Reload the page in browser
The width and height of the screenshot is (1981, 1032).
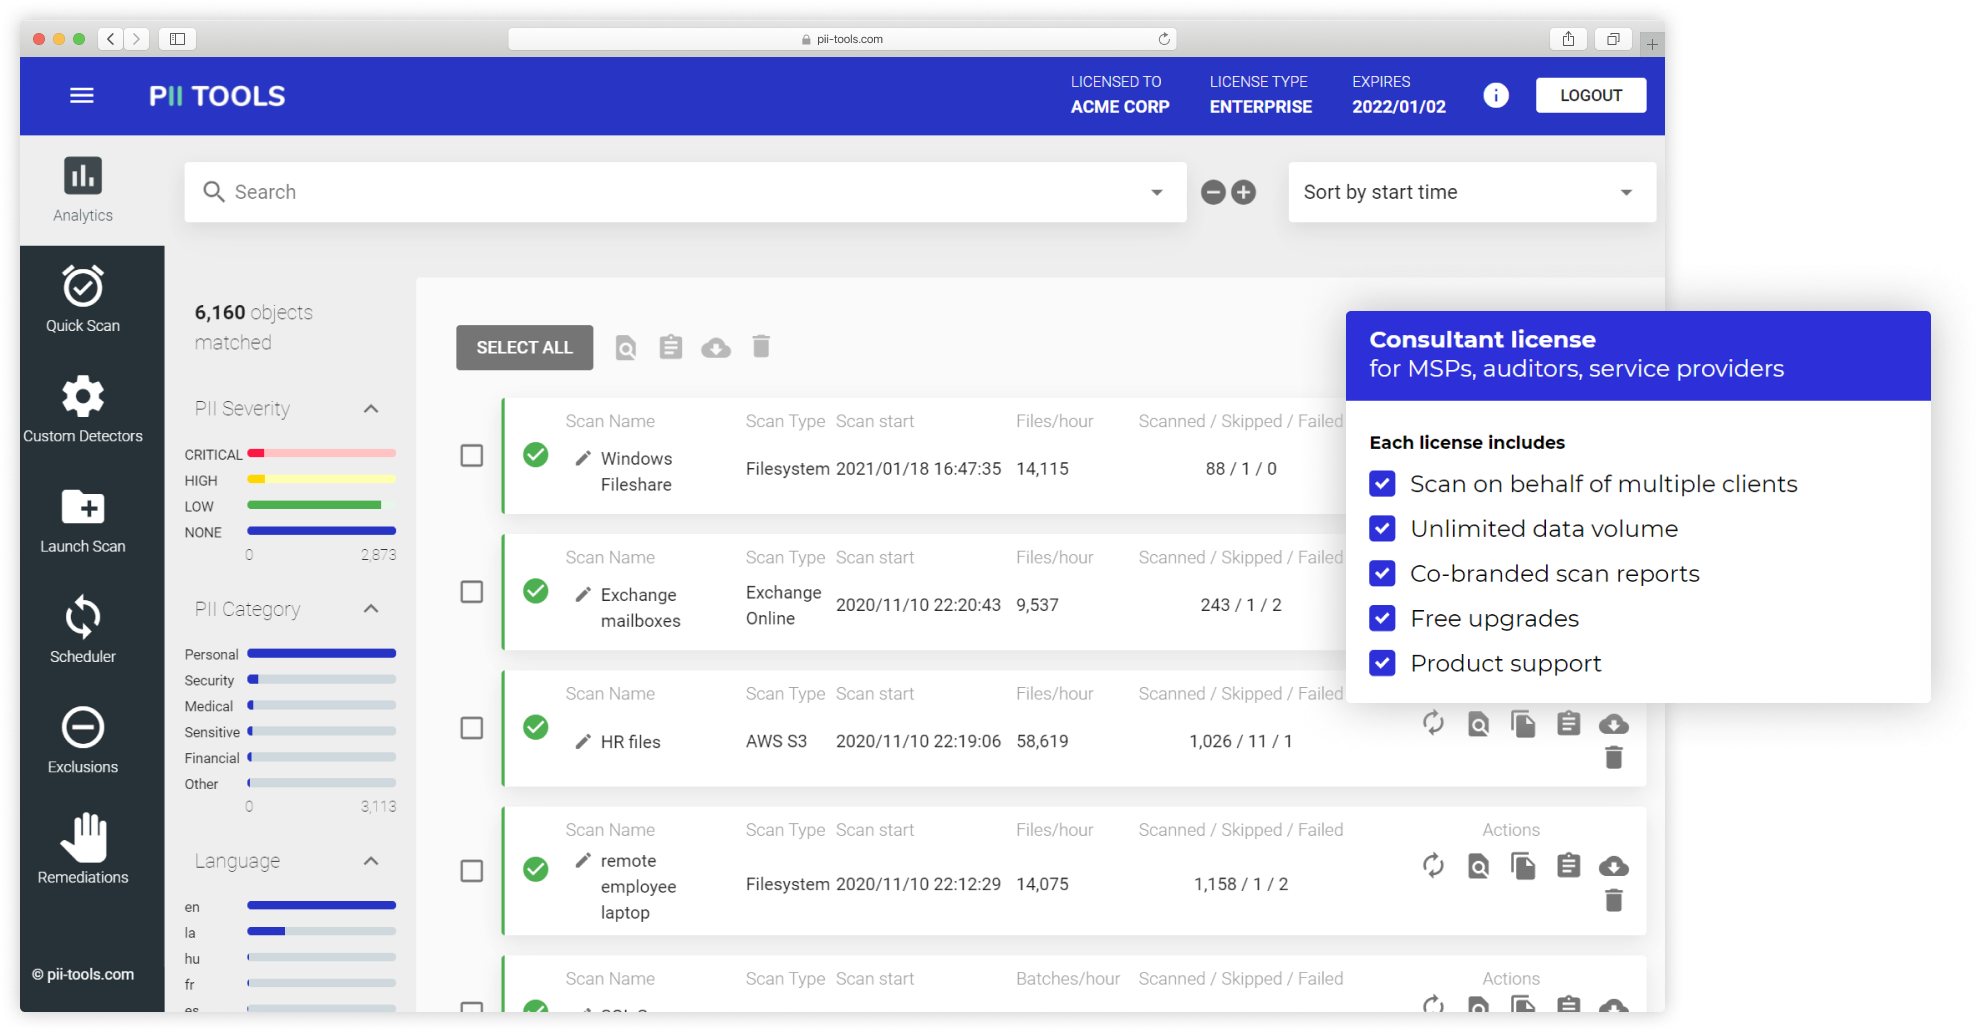coord(1164,39)
